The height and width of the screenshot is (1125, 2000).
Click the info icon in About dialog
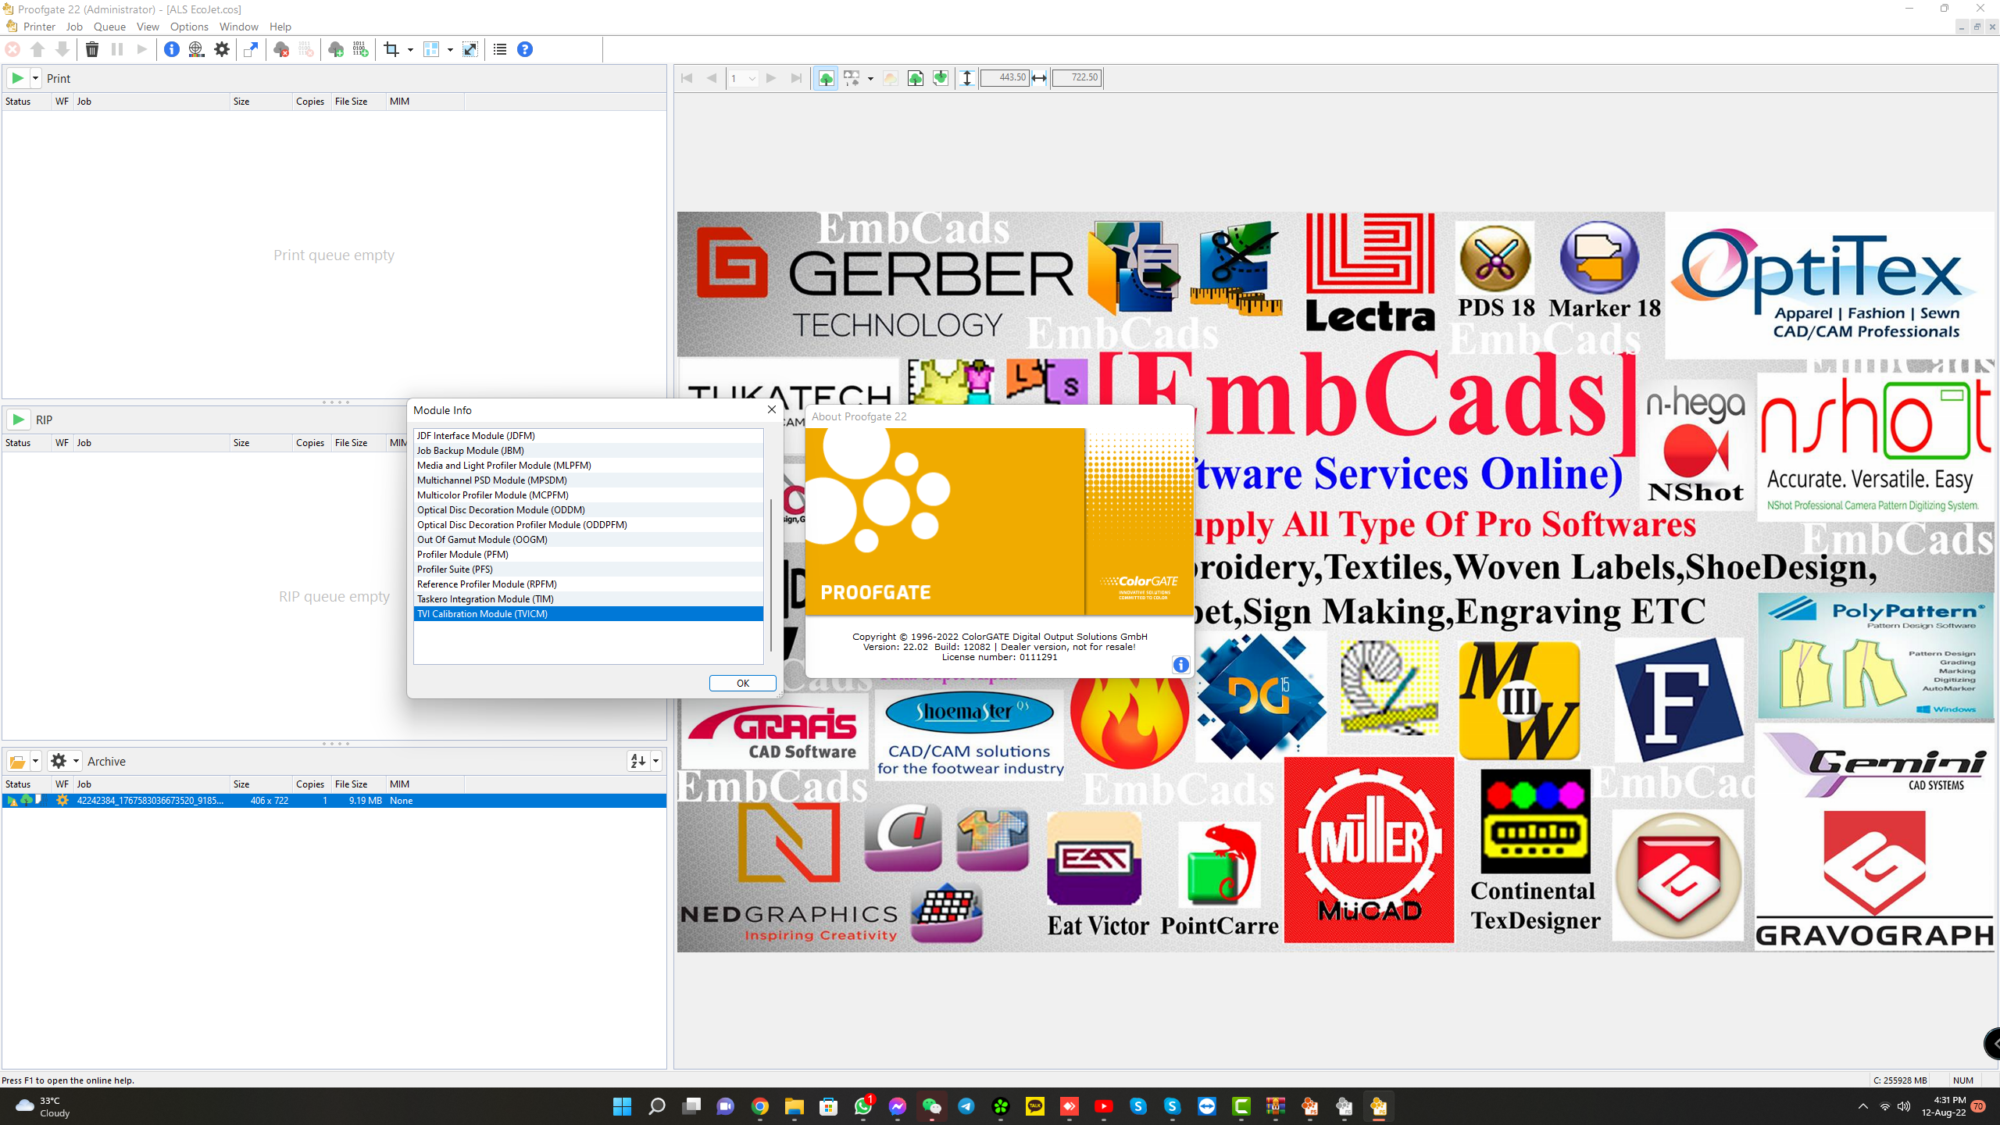coord(1181,665)
